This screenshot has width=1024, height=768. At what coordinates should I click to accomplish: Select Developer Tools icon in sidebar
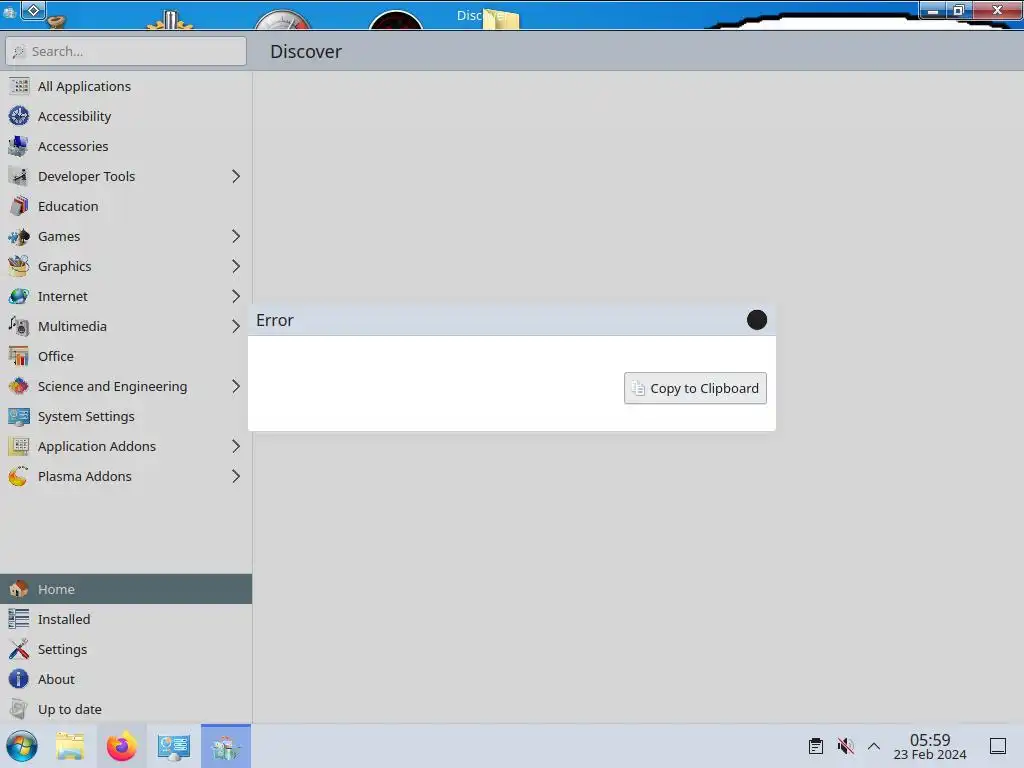19,176
